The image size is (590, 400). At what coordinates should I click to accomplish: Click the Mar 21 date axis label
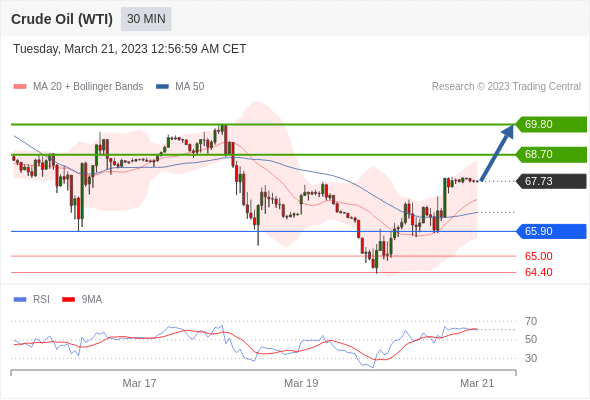point(477,383)
